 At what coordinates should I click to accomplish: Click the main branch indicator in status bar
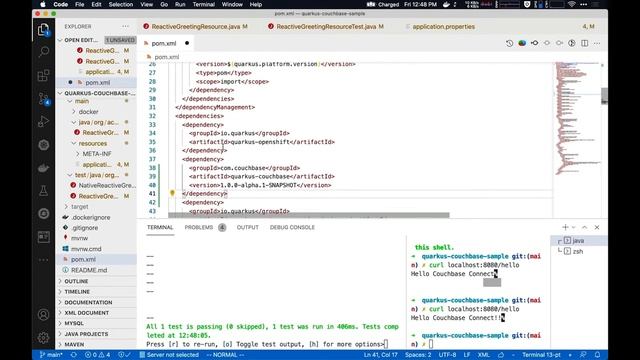coord(51,355)
